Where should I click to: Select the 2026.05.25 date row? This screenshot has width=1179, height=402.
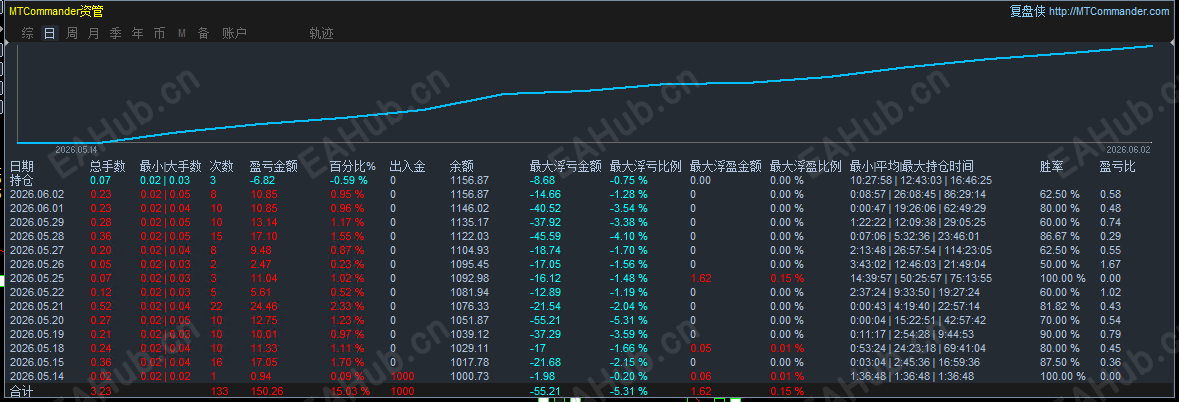click(x=590, y=278)
